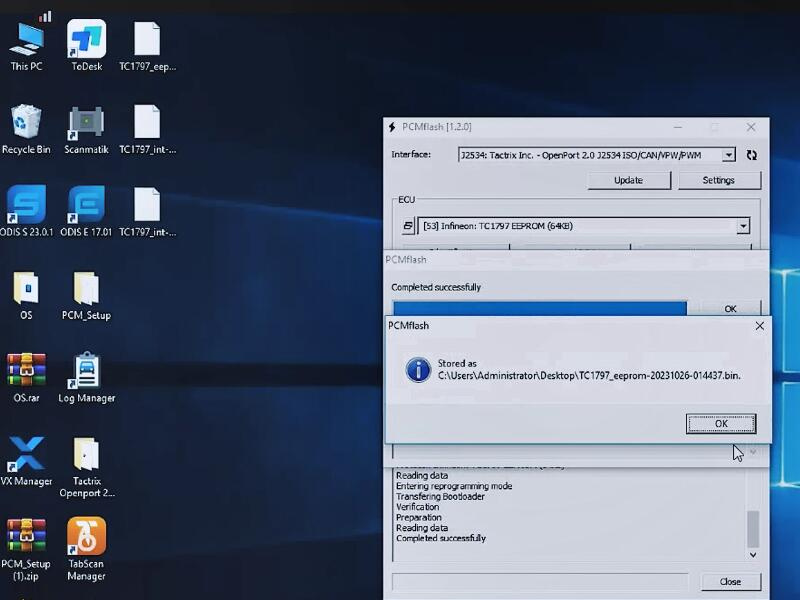Expand the Interface J2534 dropdown

click(728, 155)
